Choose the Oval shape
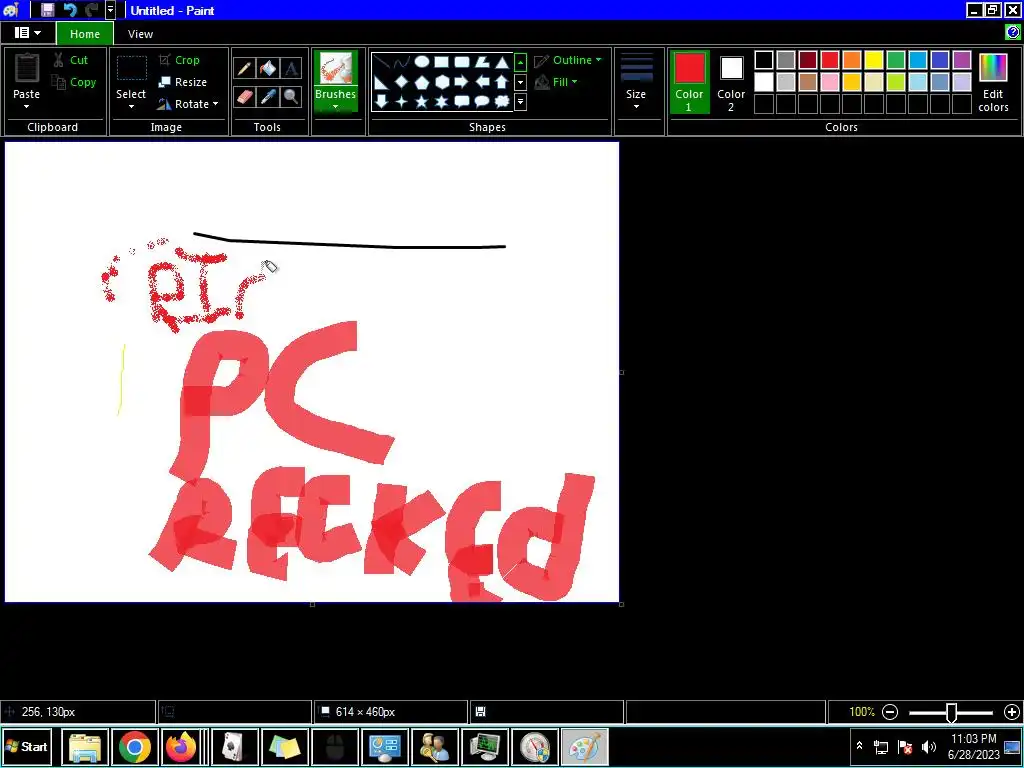 (x=422, y=62)
